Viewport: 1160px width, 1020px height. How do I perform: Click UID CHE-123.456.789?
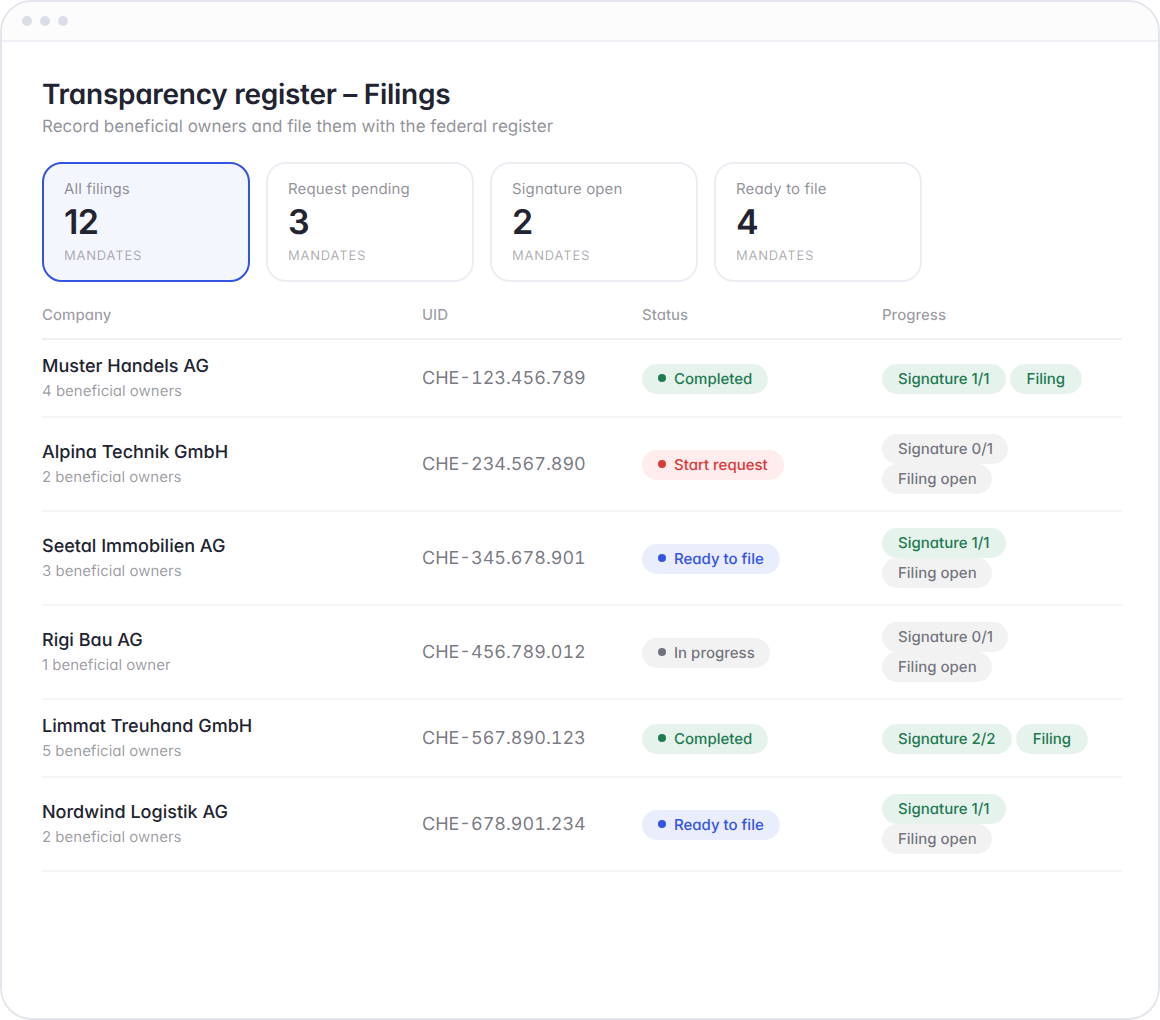(x=504, y=378)
